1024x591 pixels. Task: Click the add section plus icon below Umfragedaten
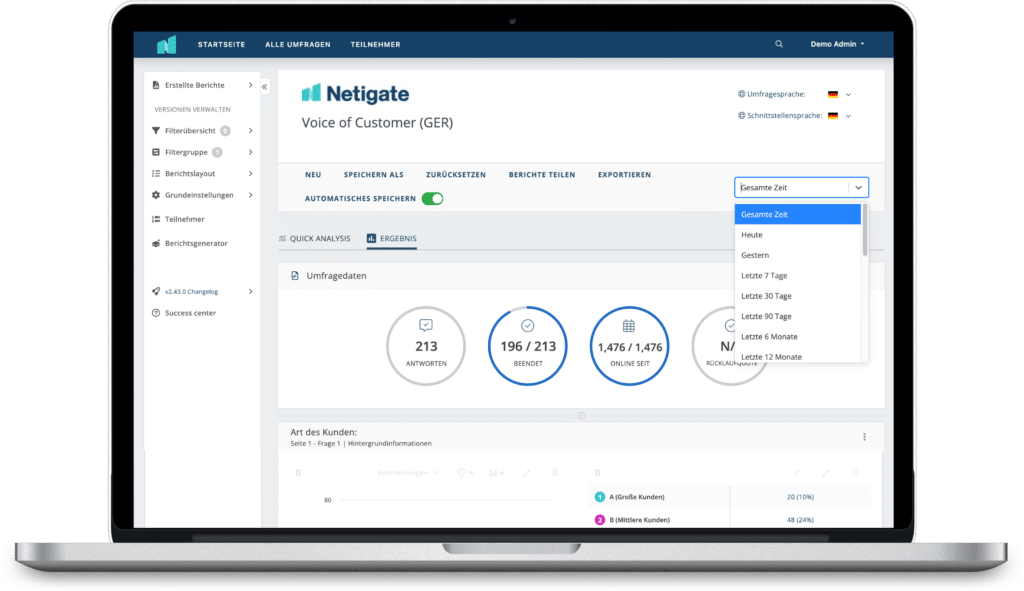pyautogui.click(x=581, y=415)
